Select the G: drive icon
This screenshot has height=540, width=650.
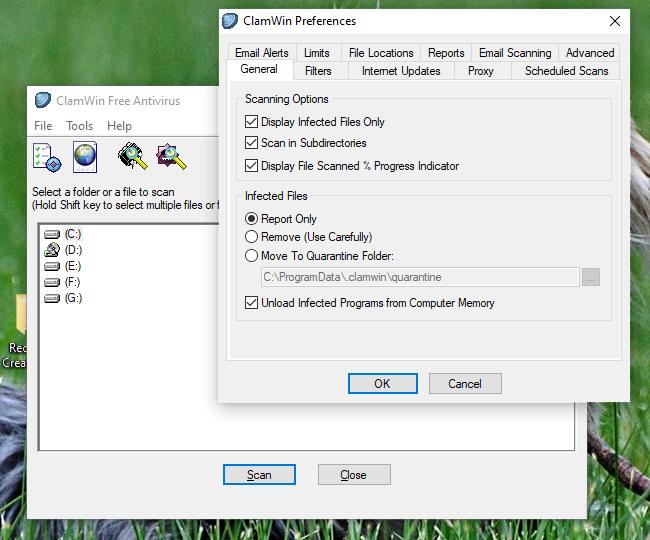tap(52, 299)
